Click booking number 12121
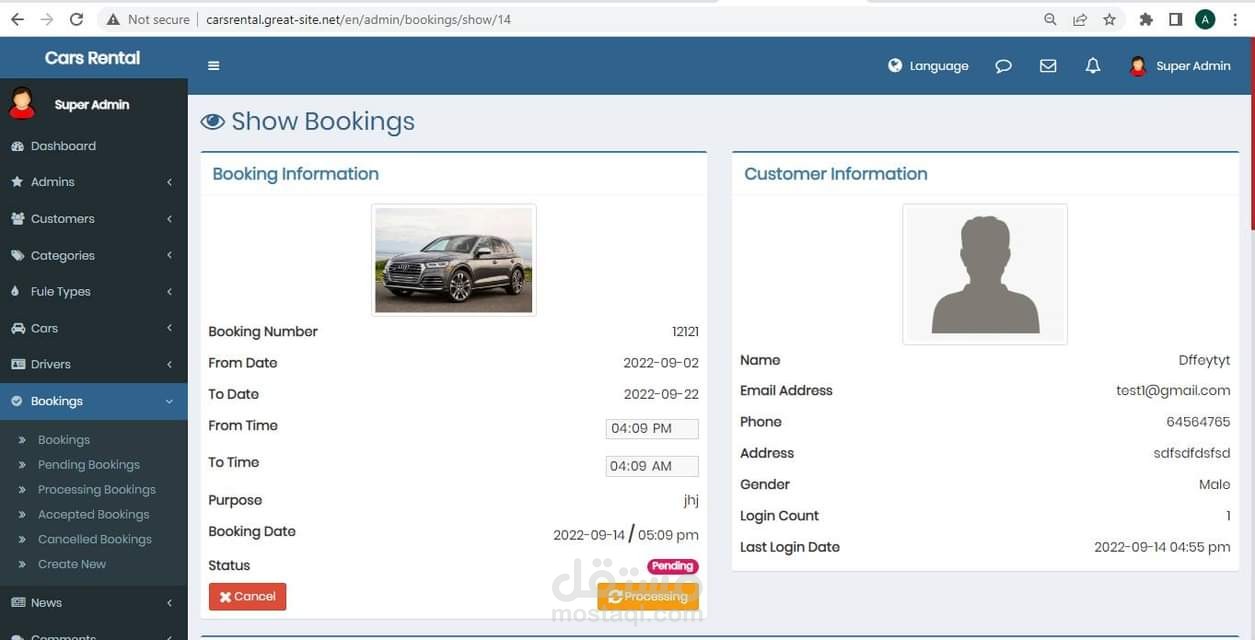The height and width of the screenshot is (640, 1255). point(685,332)
